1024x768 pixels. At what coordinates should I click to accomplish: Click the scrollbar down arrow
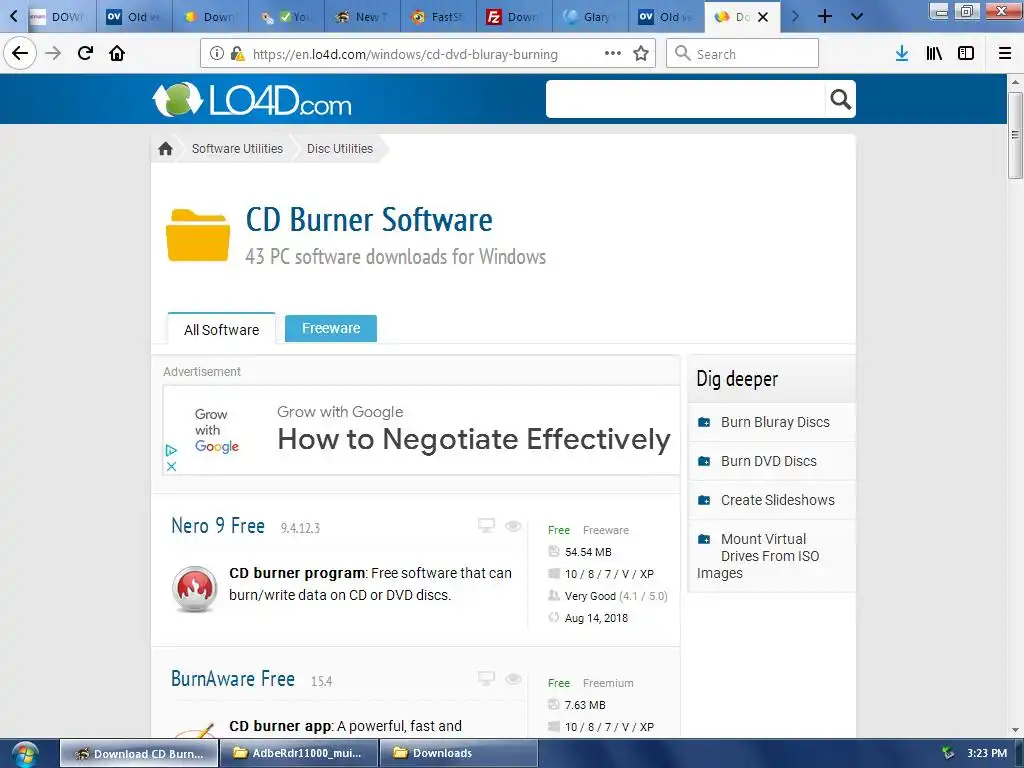tap(1015, 730)
